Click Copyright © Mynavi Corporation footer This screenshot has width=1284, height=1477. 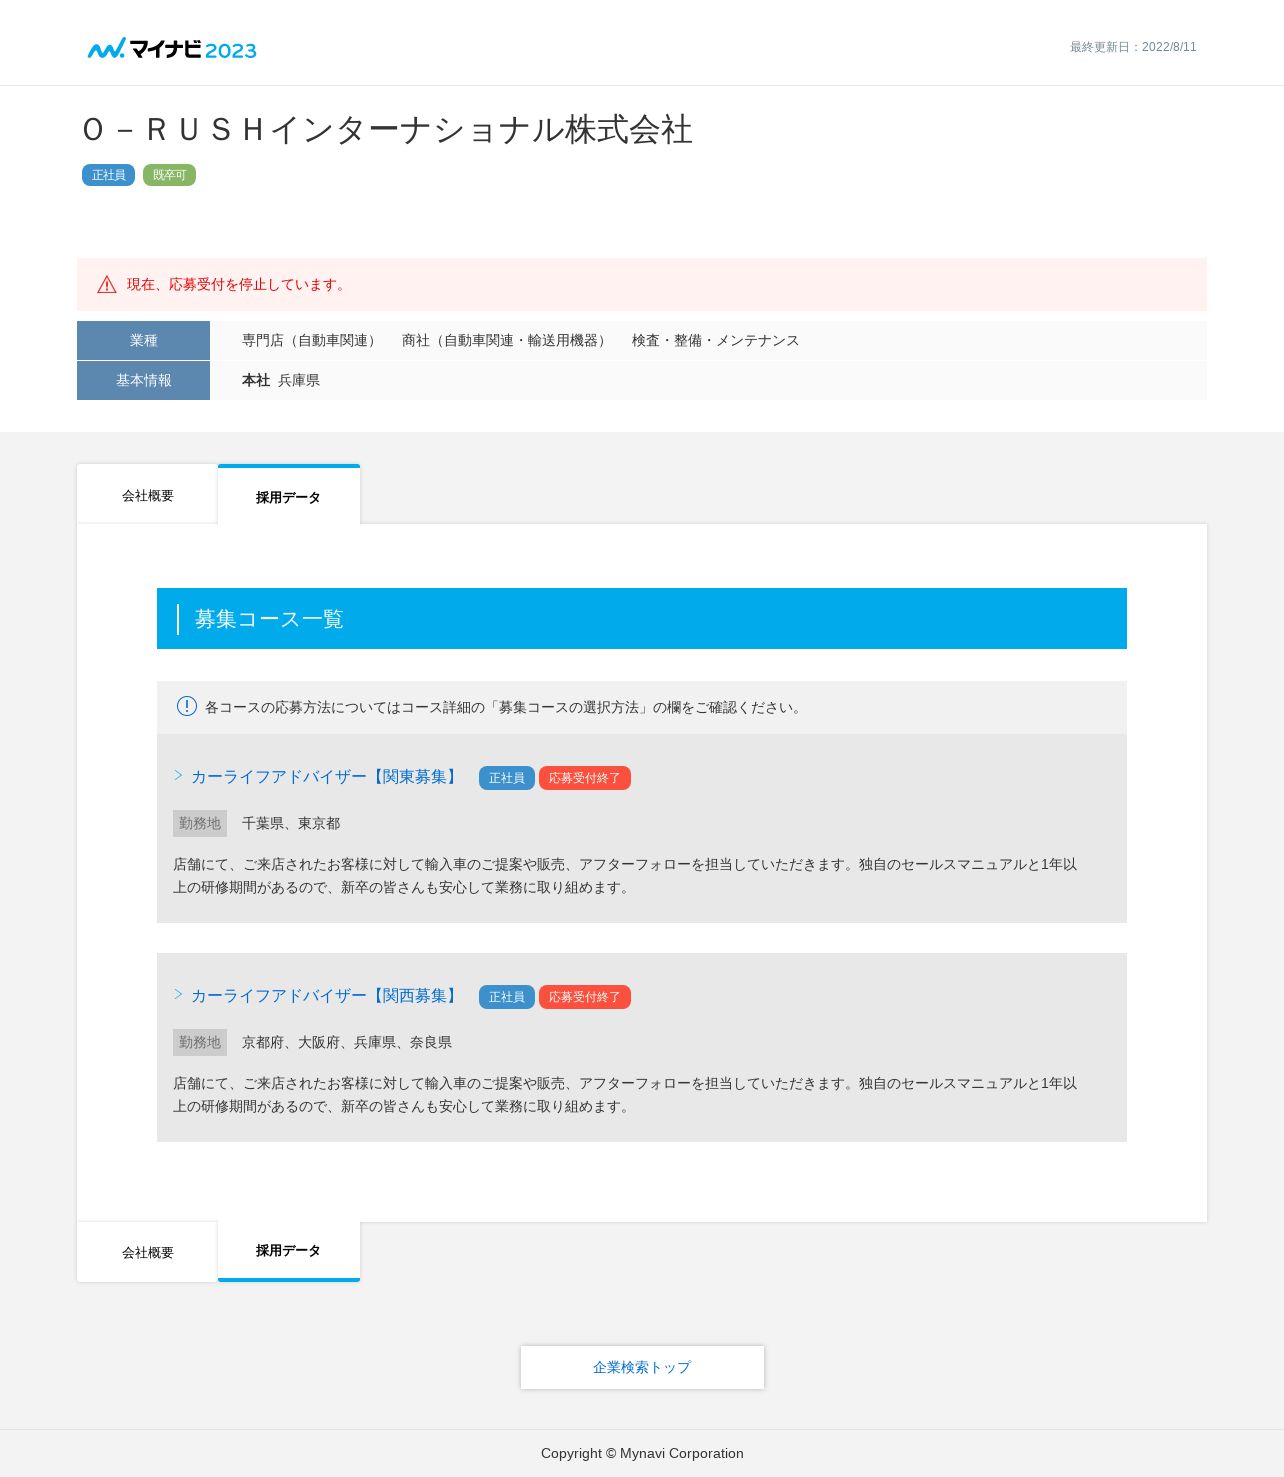click(x=642, y=1453)
